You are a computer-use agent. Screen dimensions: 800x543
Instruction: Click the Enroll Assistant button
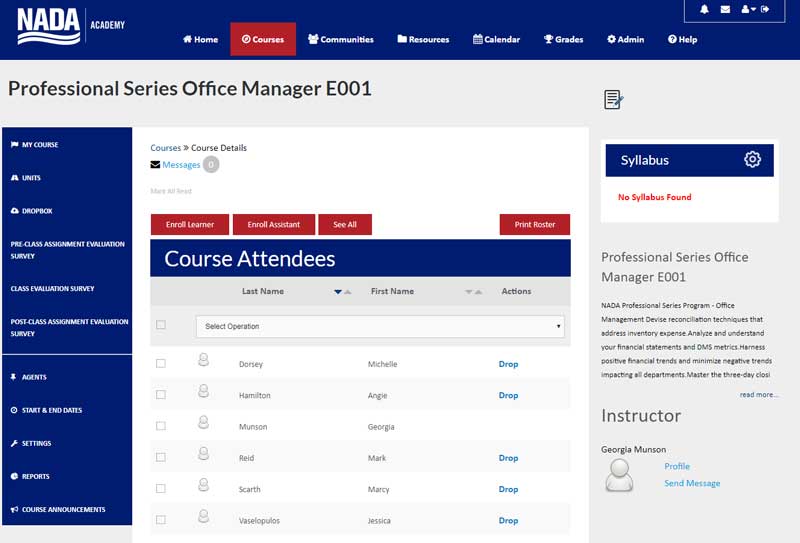pyautogui.click(x=273, y=225)
